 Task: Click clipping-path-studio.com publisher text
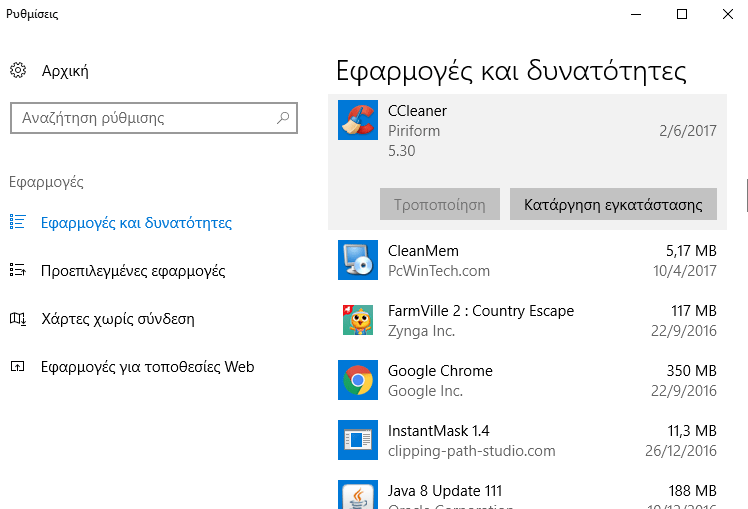(x=472, y=451)
